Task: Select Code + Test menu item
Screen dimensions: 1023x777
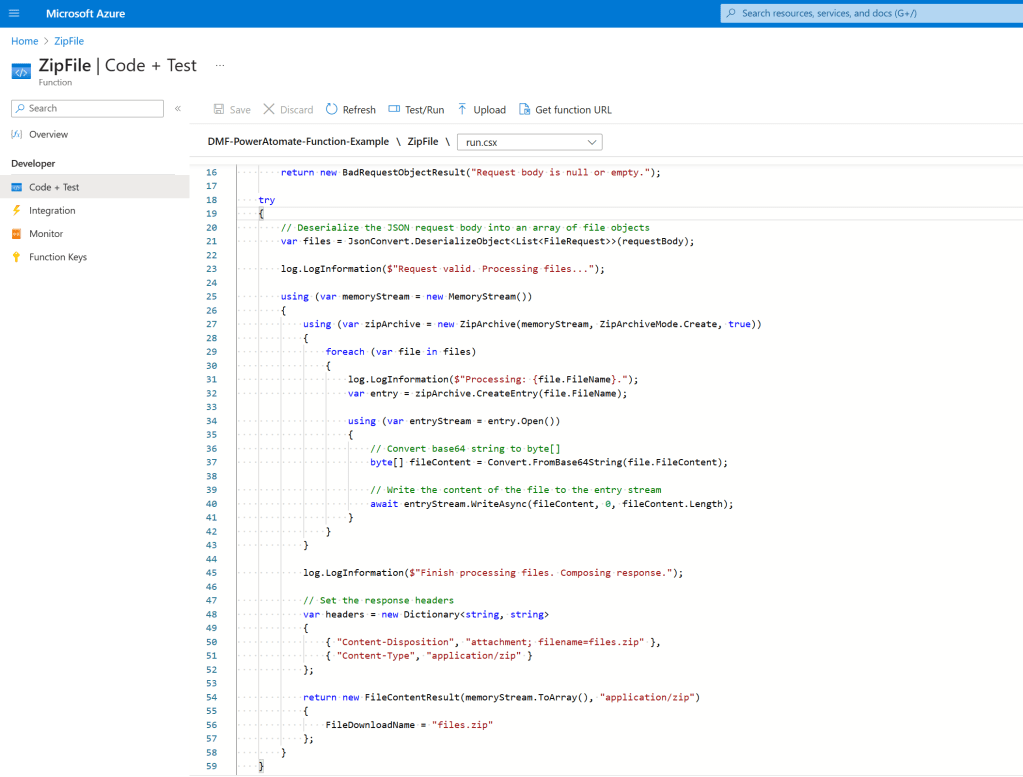Action: [54, 187]
